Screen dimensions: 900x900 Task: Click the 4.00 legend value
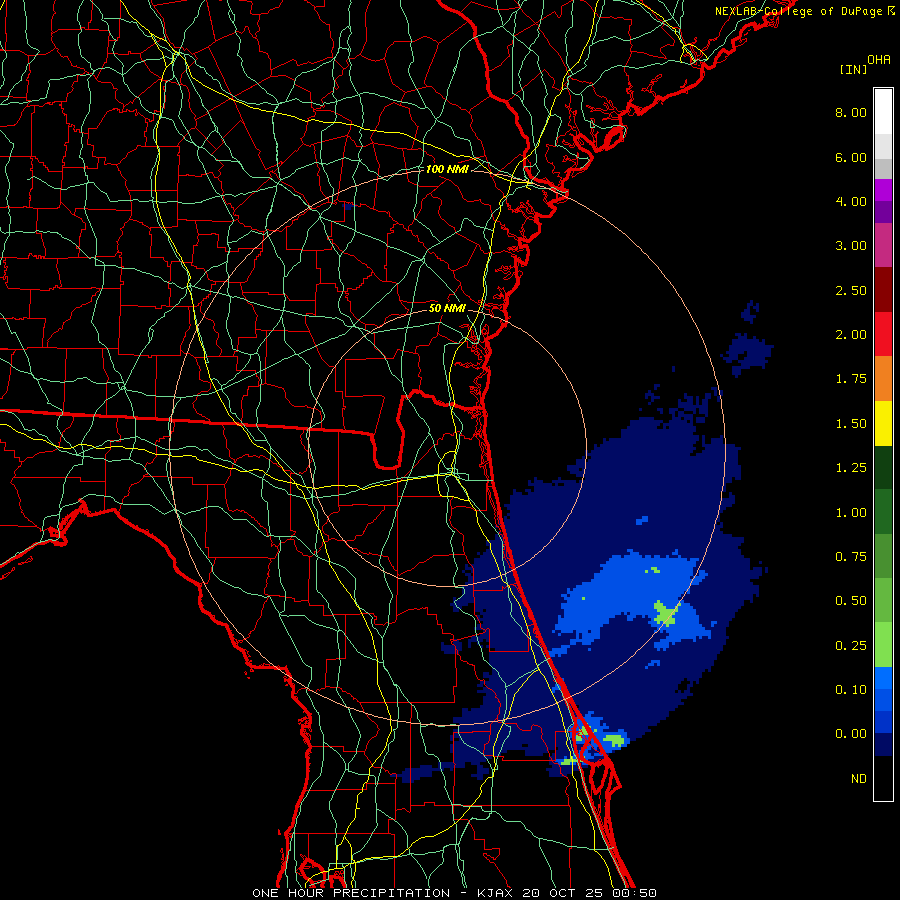pos(851,201)
